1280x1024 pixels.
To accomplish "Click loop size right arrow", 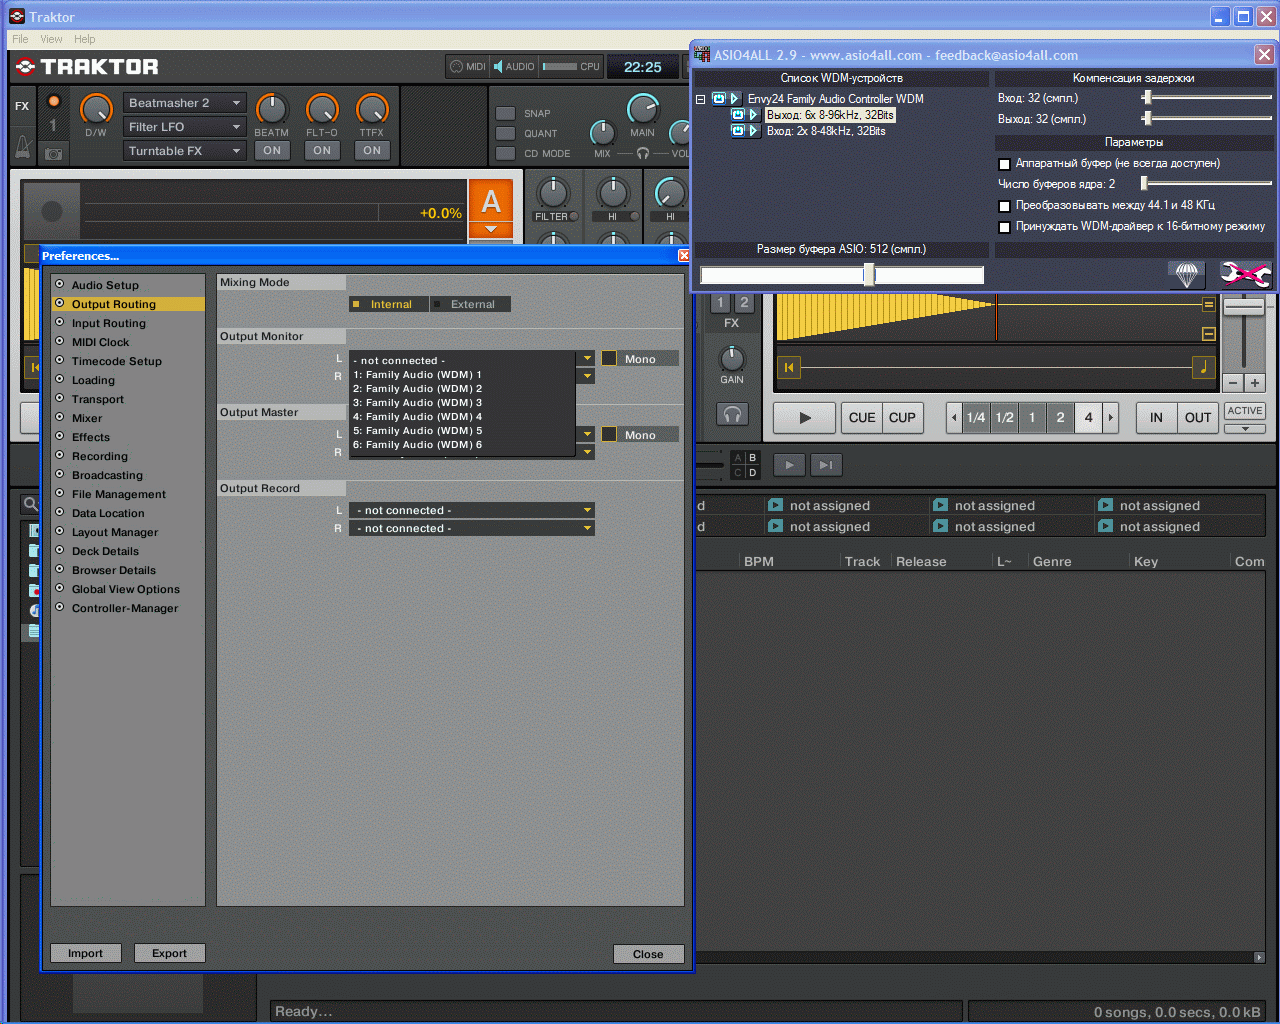I will 1110,418.
